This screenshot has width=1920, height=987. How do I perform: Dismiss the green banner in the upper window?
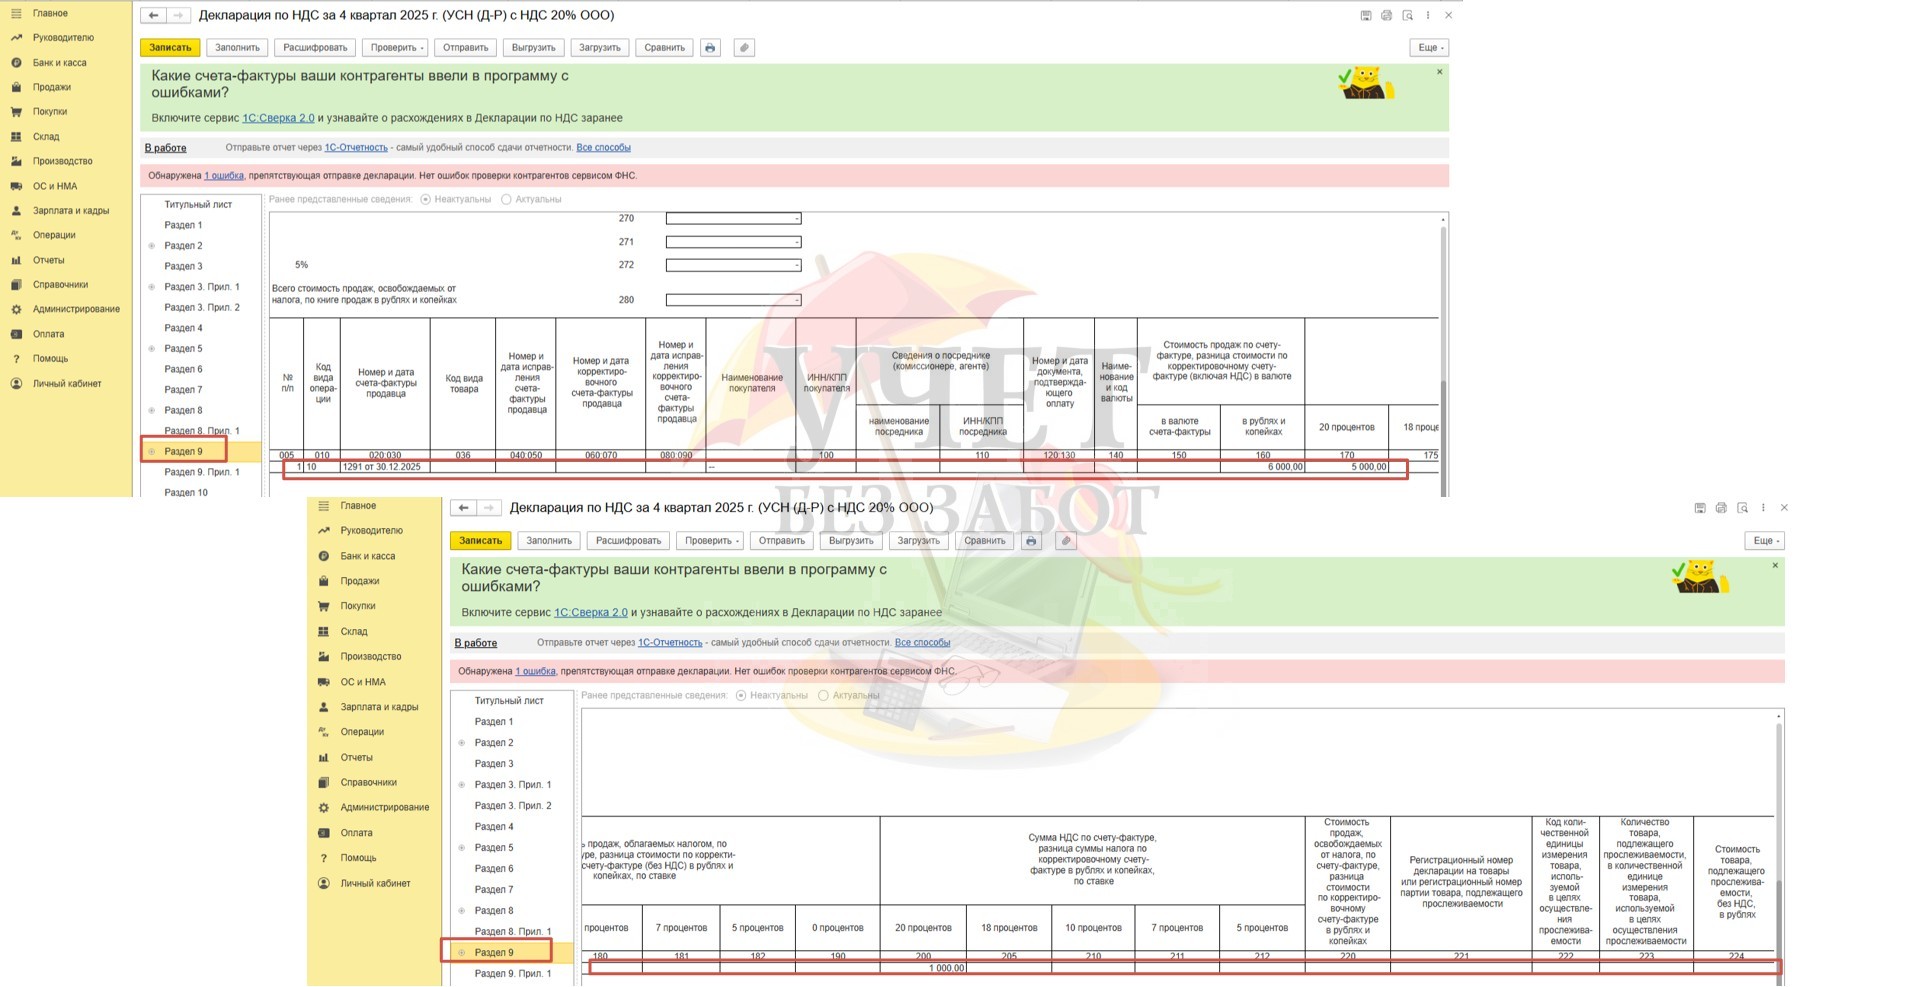pyautogui.click(x=1440, y=72)
